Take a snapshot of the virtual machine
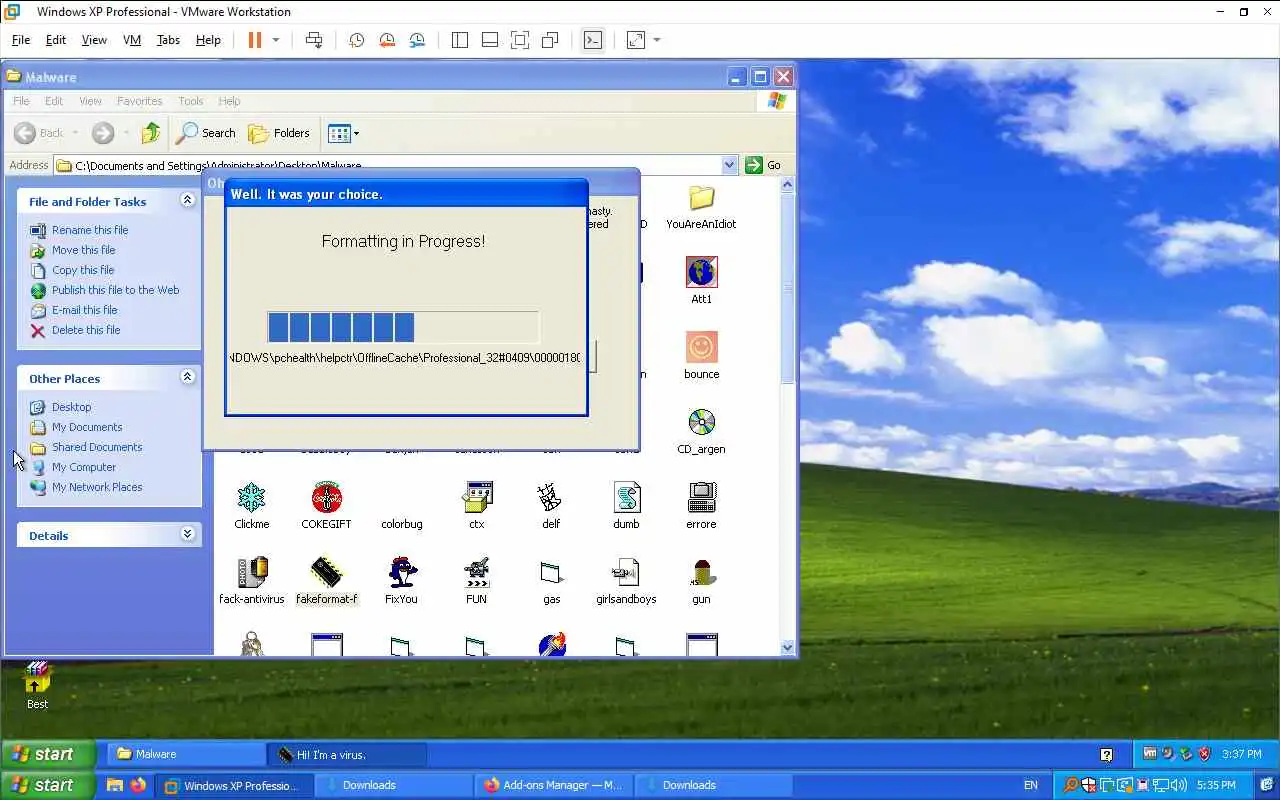Image resolution: width=1280 pixels, height=800 pixels. pyautogui.click(x=356, y=40)
